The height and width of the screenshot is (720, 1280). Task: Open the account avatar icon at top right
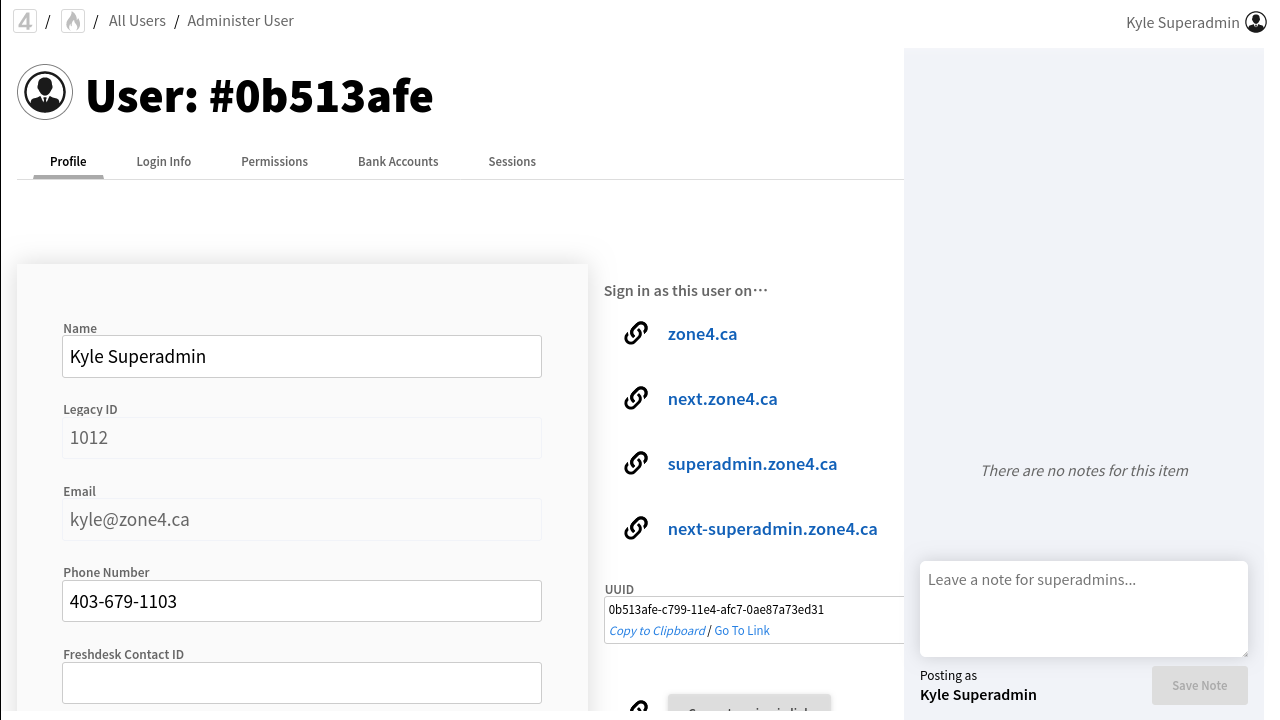(1256, 22)
